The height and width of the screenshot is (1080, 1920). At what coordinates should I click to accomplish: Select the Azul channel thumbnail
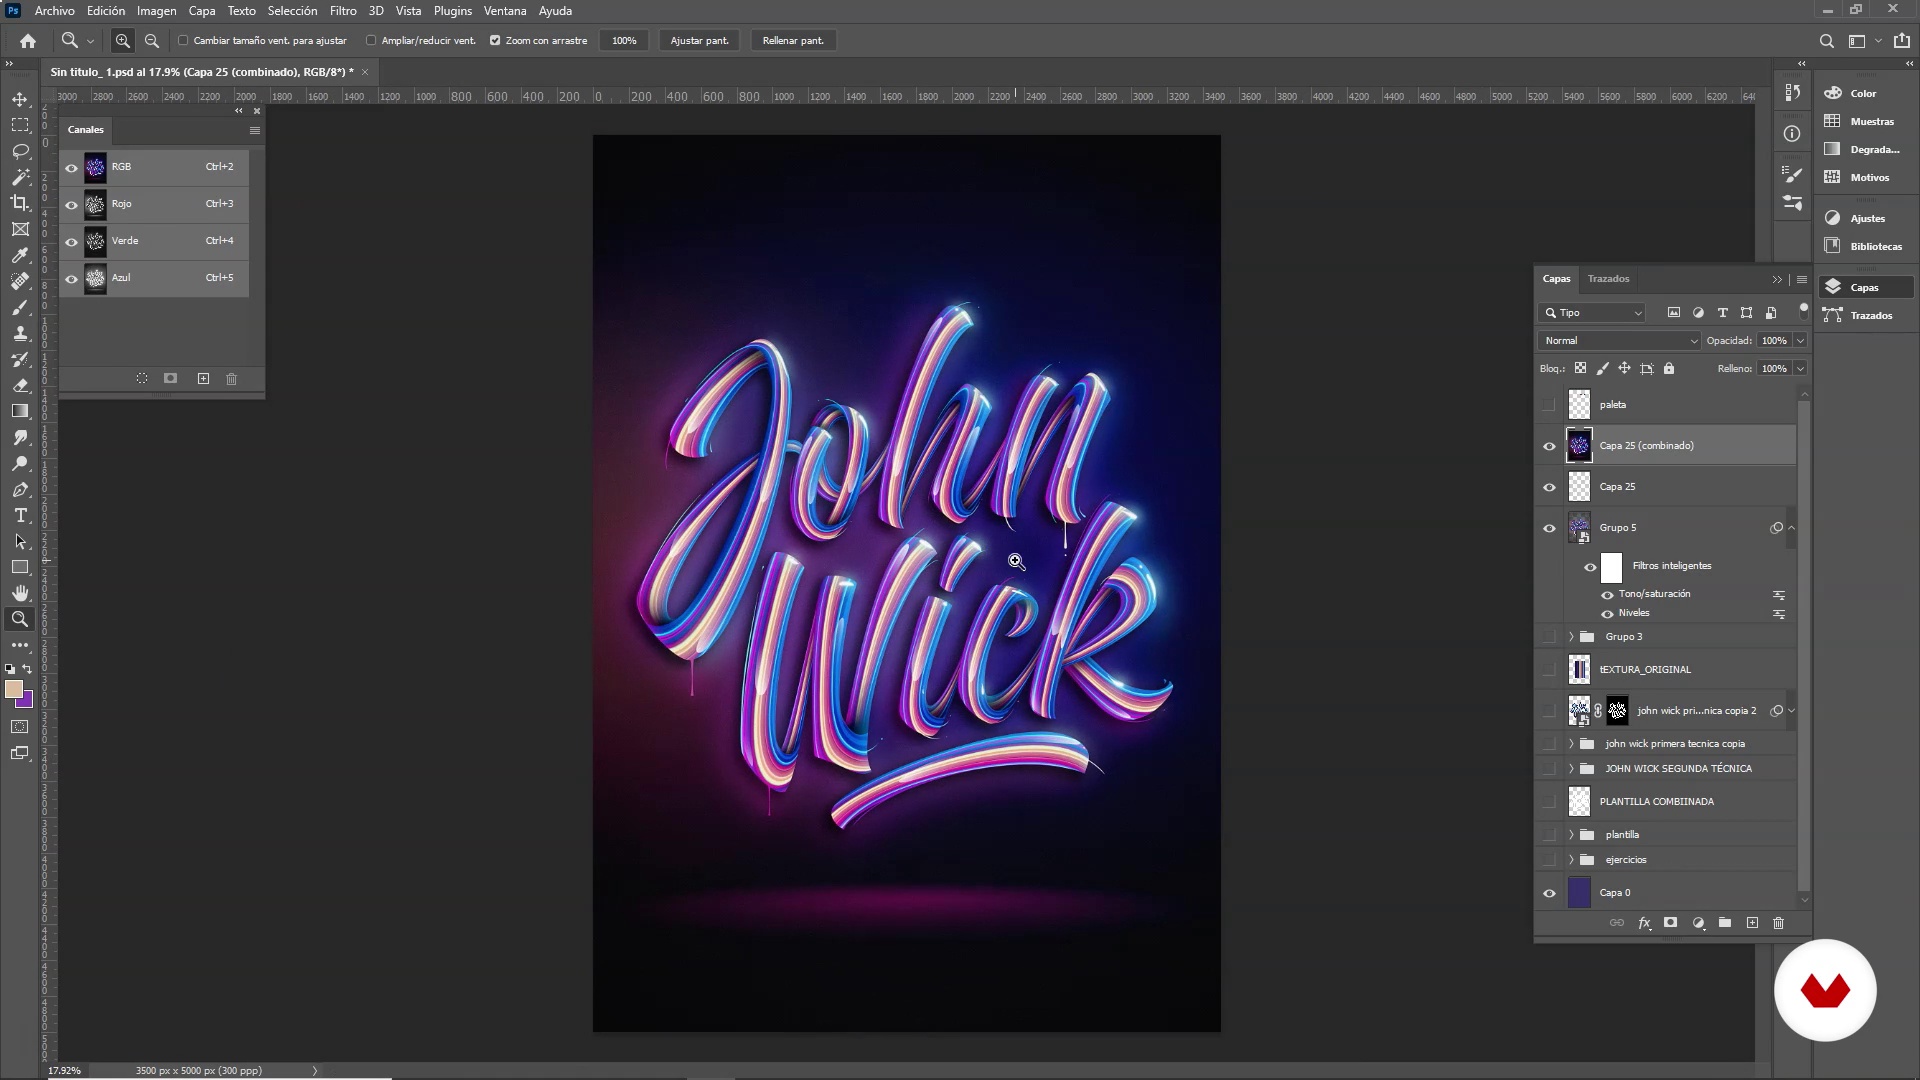[x=95, y=279]
